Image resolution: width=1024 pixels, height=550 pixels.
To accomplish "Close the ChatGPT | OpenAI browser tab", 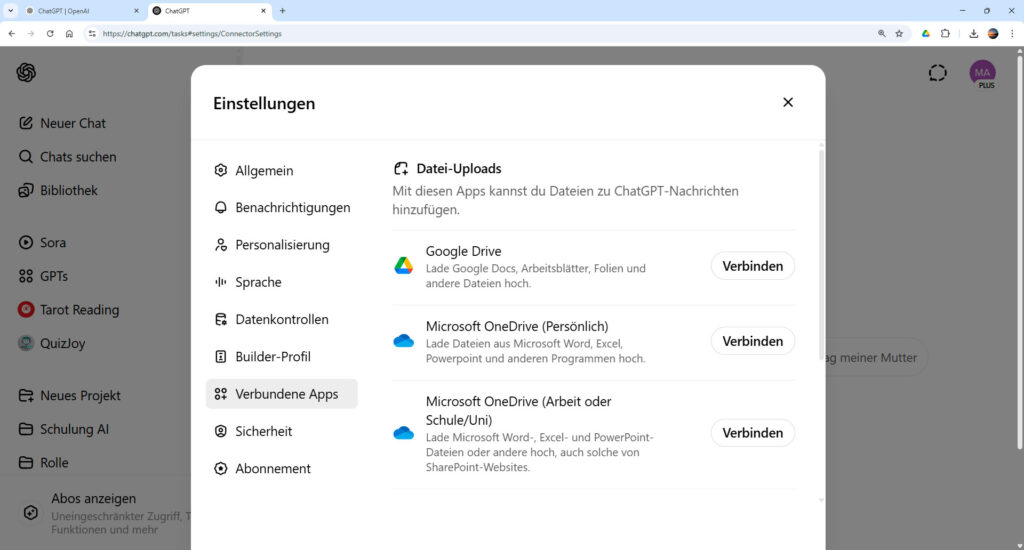I will click(x=136, y=11).
